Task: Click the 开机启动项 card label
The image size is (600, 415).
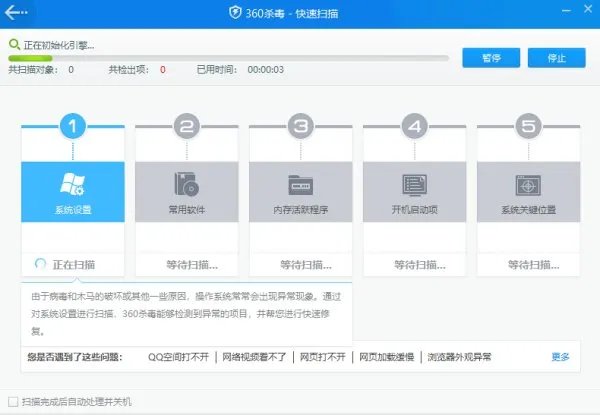Action: click(x=414, y=210)
